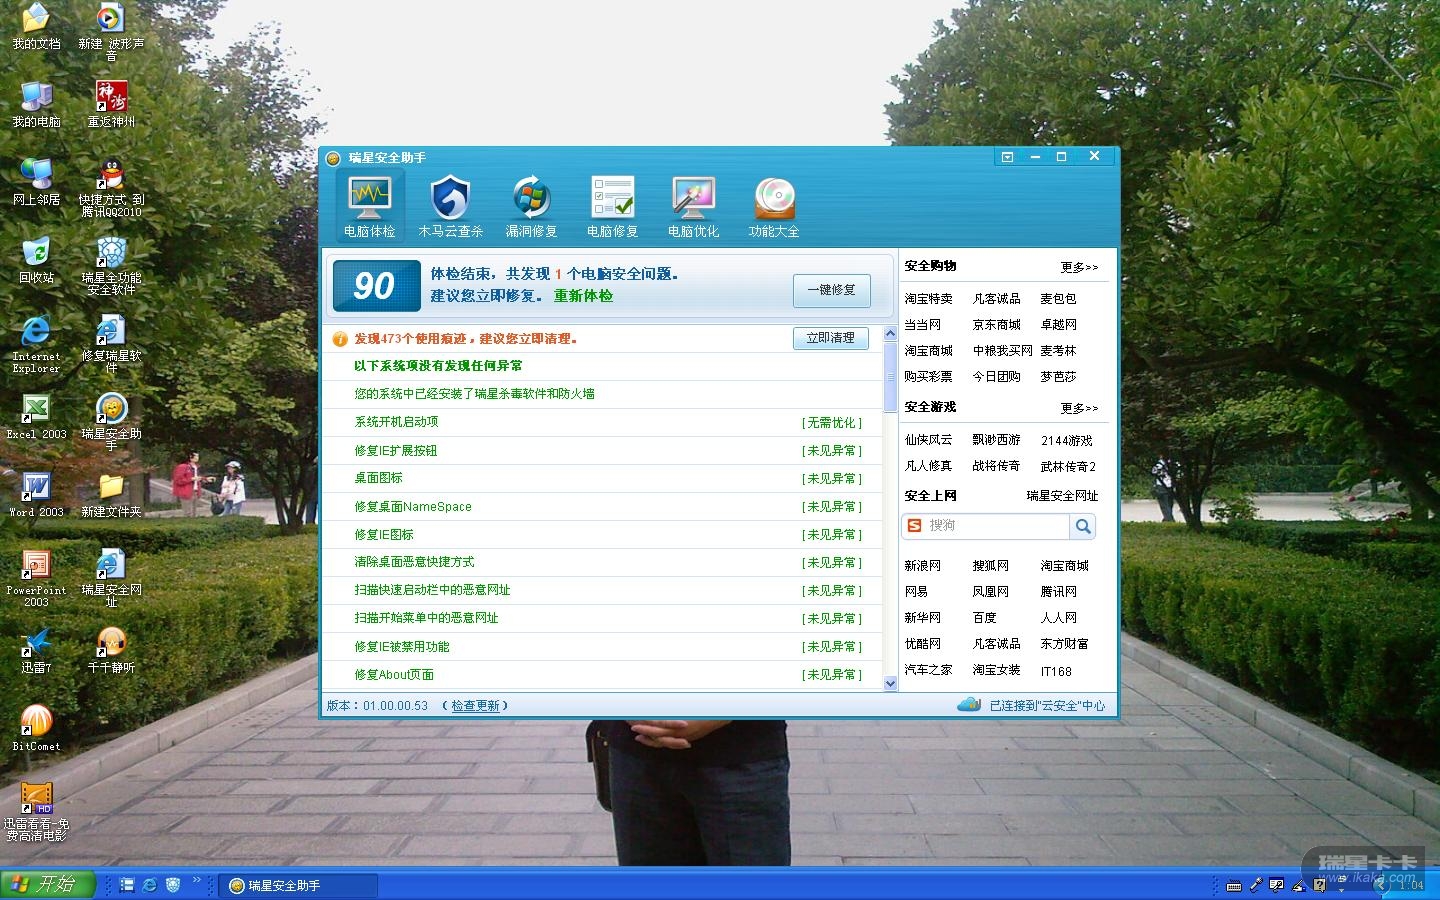Screen dimensions: 1440x900
Task: Select the 电脑修复 tool
Action: click(x=612, y=206)
